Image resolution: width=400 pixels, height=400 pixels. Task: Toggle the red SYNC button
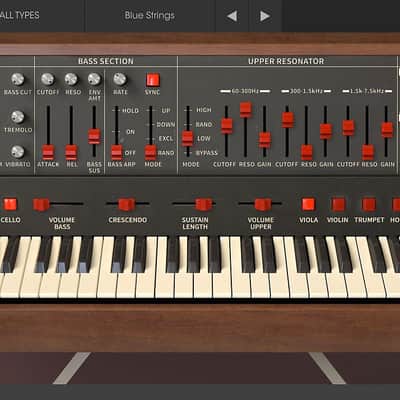153,80
